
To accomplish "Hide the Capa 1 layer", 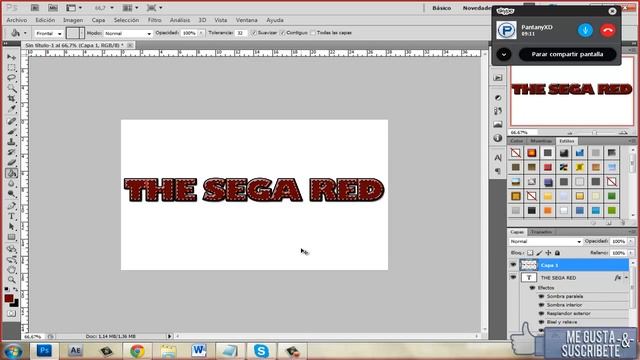I will [x=513, y=265].
